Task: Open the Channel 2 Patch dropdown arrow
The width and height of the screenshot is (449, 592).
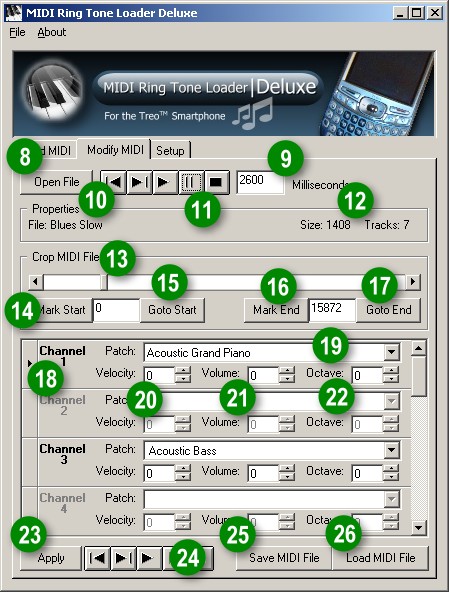Action: click(392, 401)
